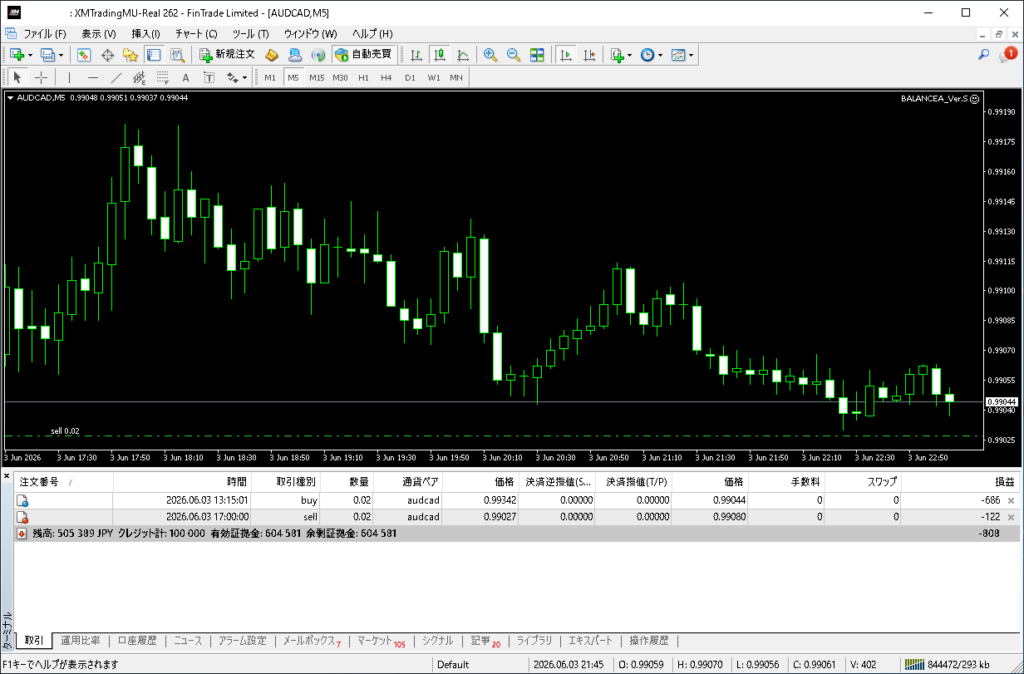
Task: Switch timeframe to H4
Action: [386, 78]
